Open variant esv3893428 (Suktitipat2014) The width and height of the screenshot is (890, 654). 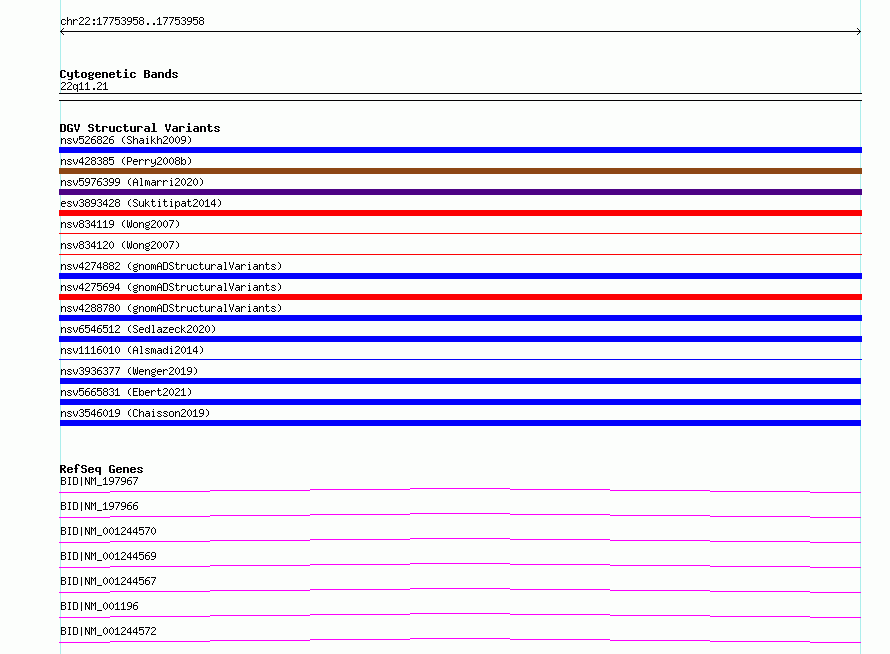[141, 203]
